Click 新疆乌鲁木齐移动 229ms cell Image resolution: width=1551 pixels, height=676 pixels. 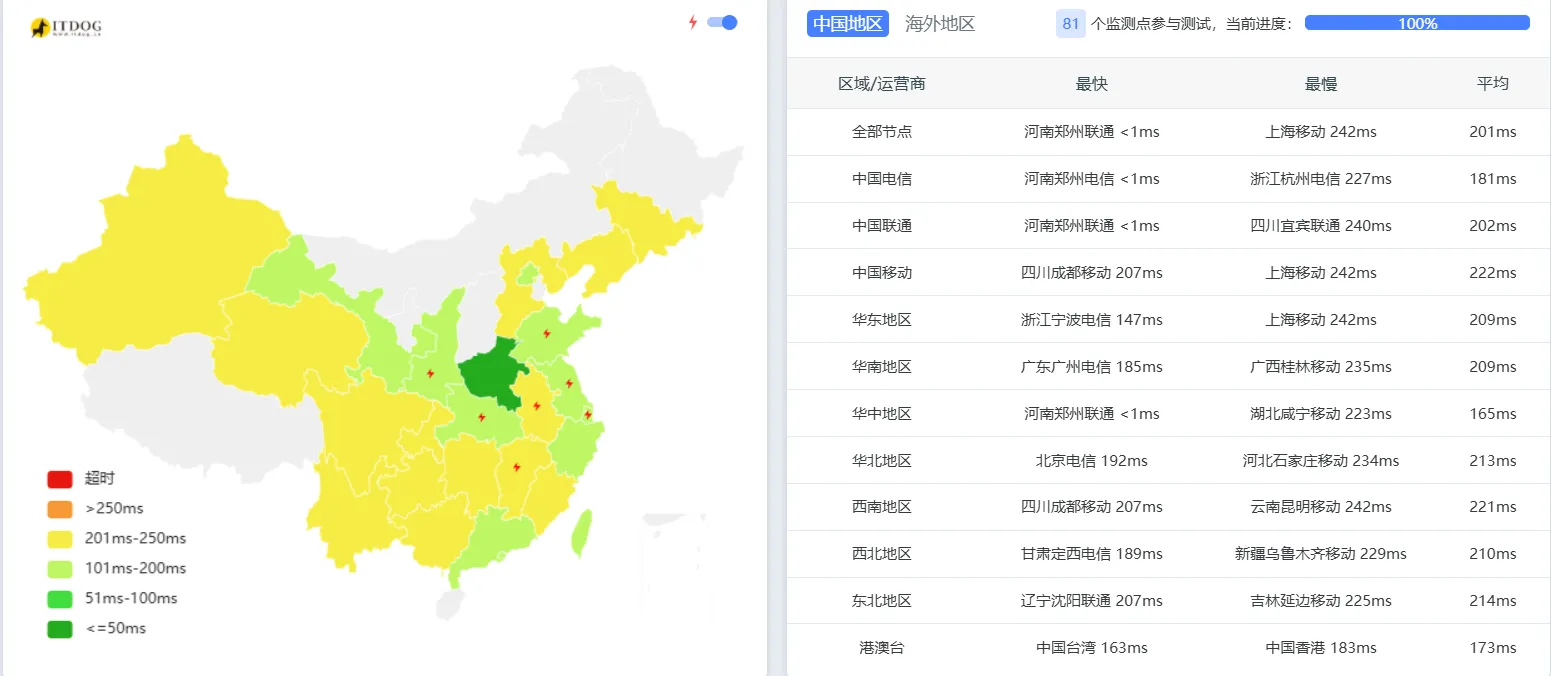(1321, 554)
